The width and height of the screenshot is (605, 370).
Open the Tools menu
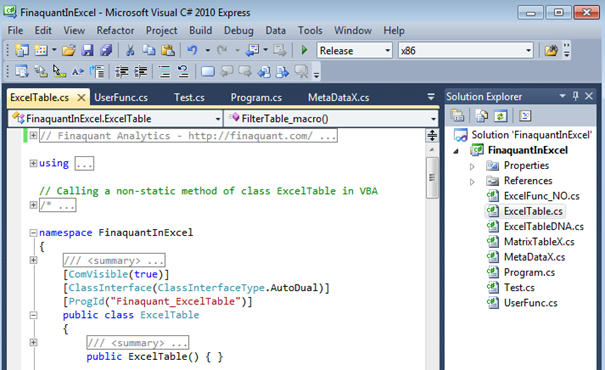[x=310, y=30]
